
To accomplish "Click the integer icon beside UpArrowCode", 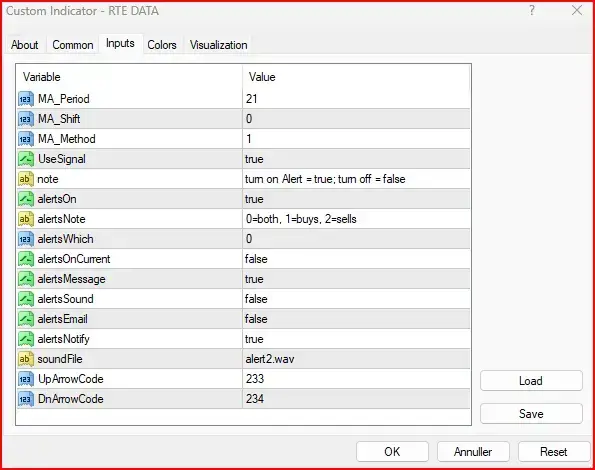I will coord(26,379).
